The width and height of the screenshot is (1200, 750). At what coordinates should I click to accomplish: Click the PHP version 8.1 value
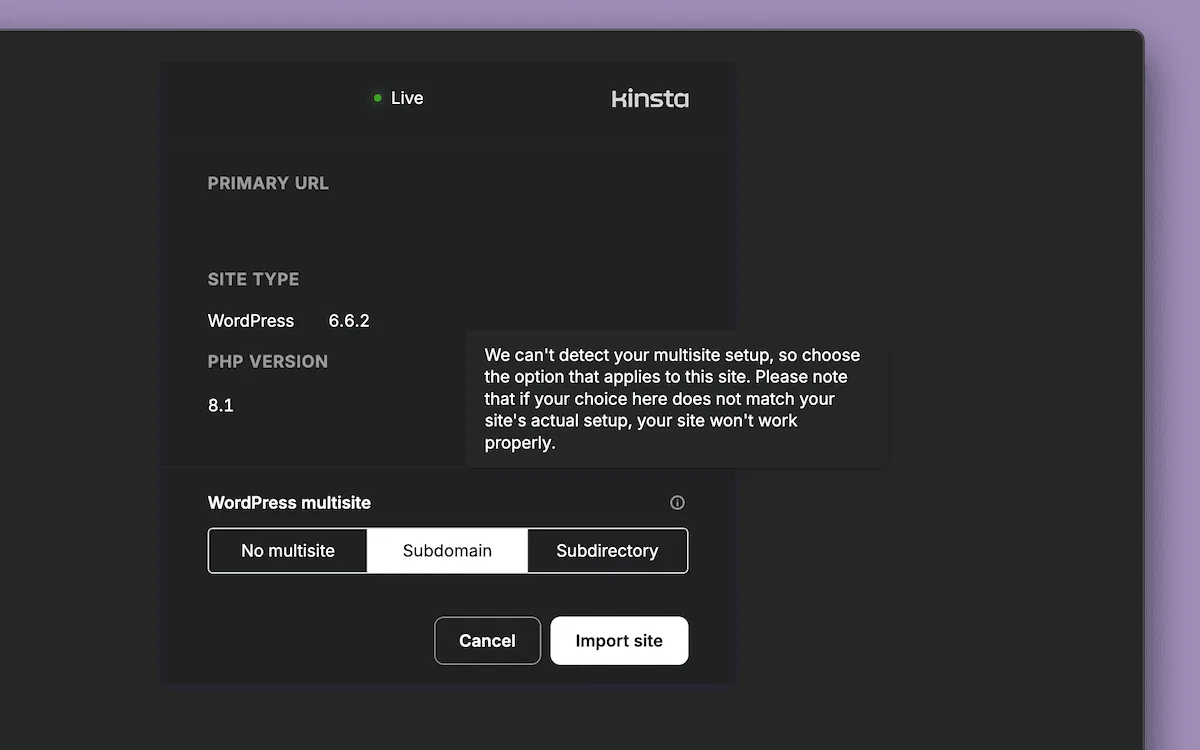point(221,405)
